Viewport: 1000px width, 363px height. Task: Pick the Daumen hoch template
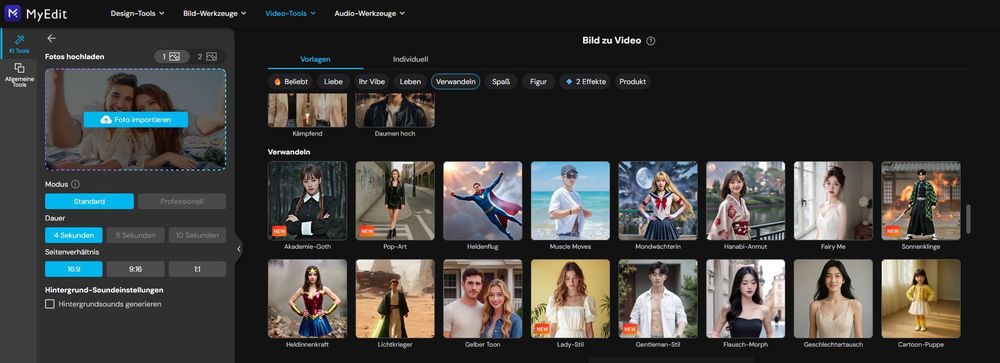click(x=395, y=110)
